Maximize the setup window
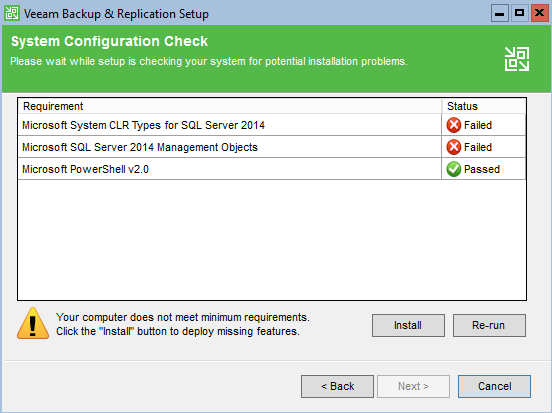Viewport: 552px width, 413px height. [519, 14]
